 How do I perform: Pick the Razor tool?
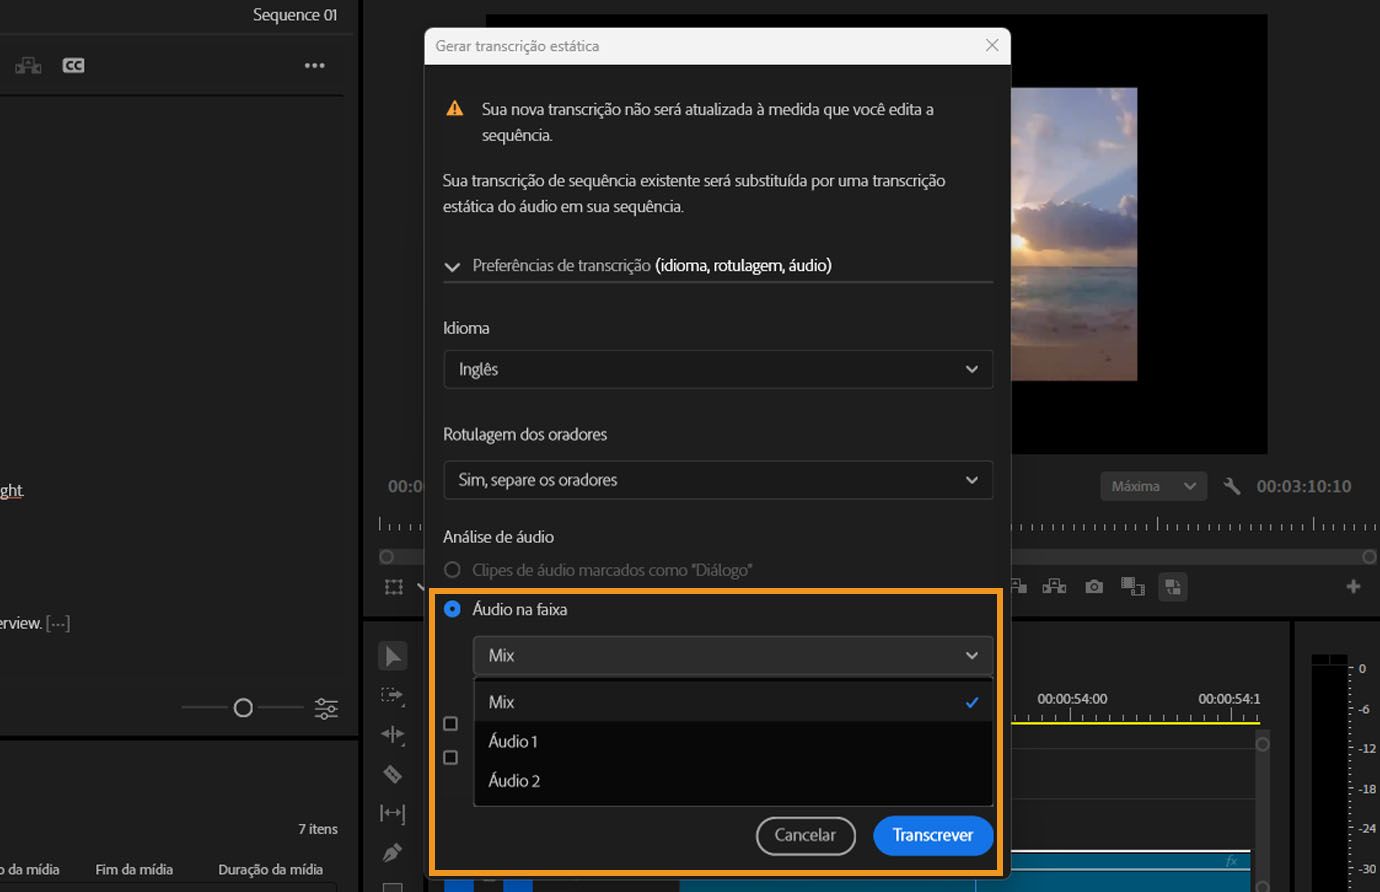(392, 773)
